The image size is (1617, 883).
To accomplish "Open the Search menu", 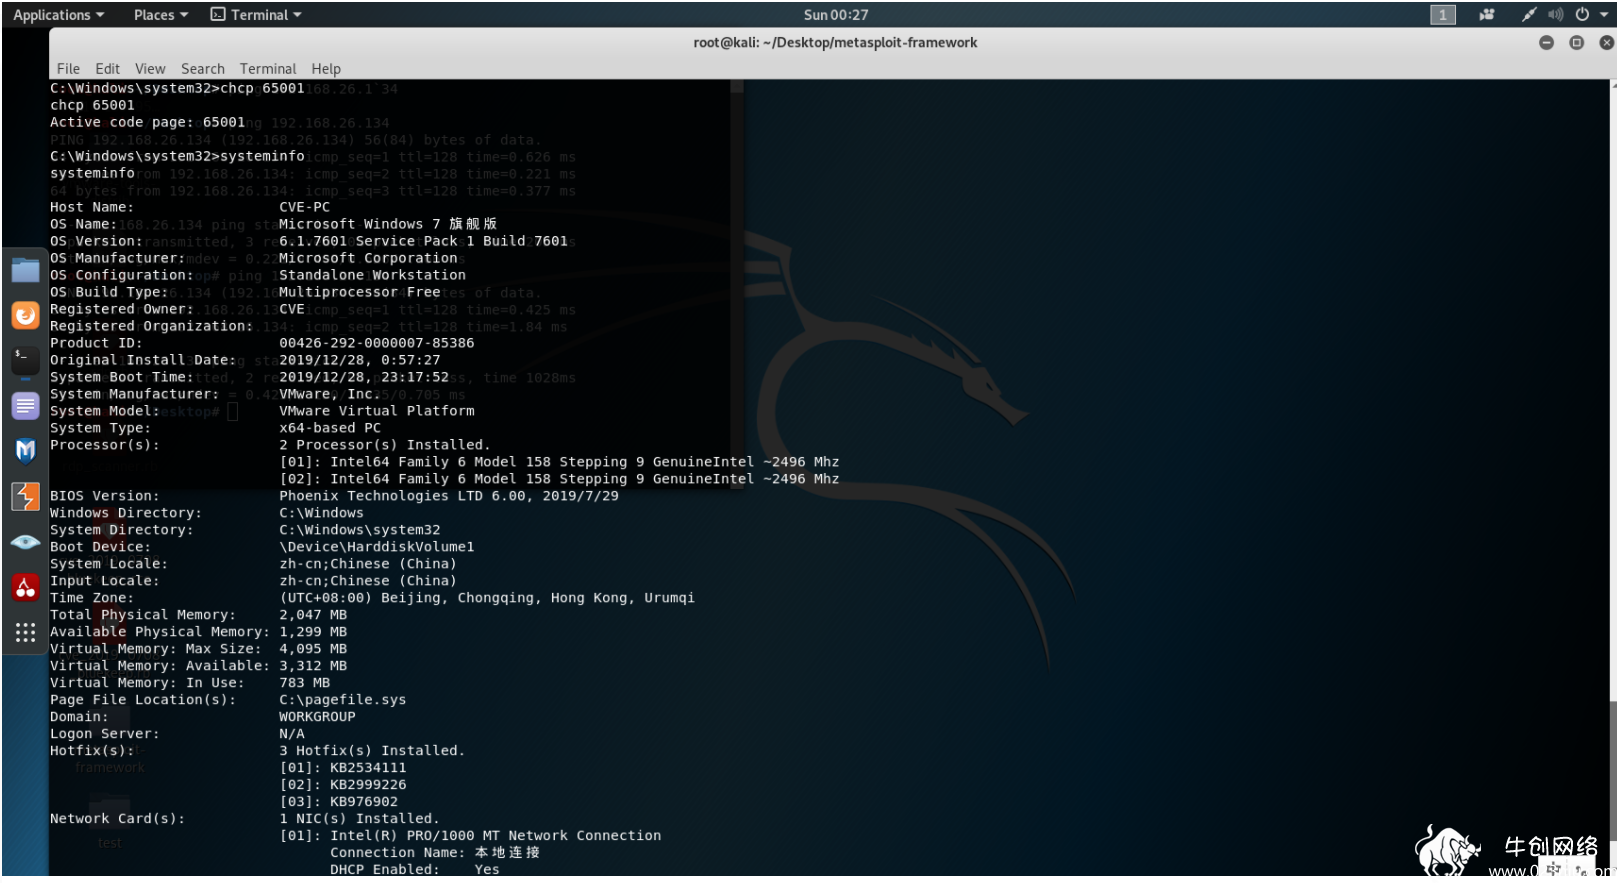I will tap(203, 69).
